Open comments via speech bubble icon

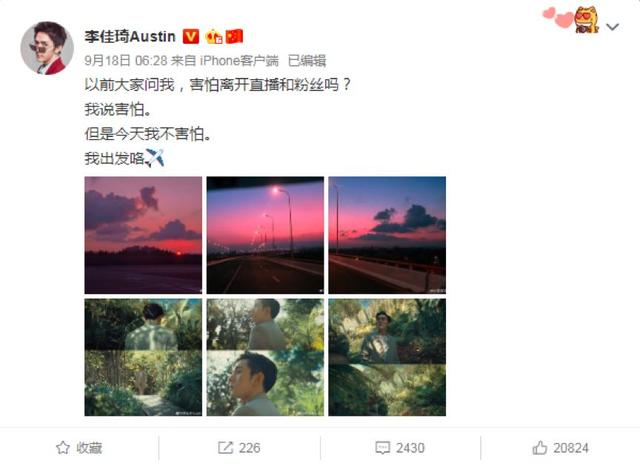pos(382,448)
